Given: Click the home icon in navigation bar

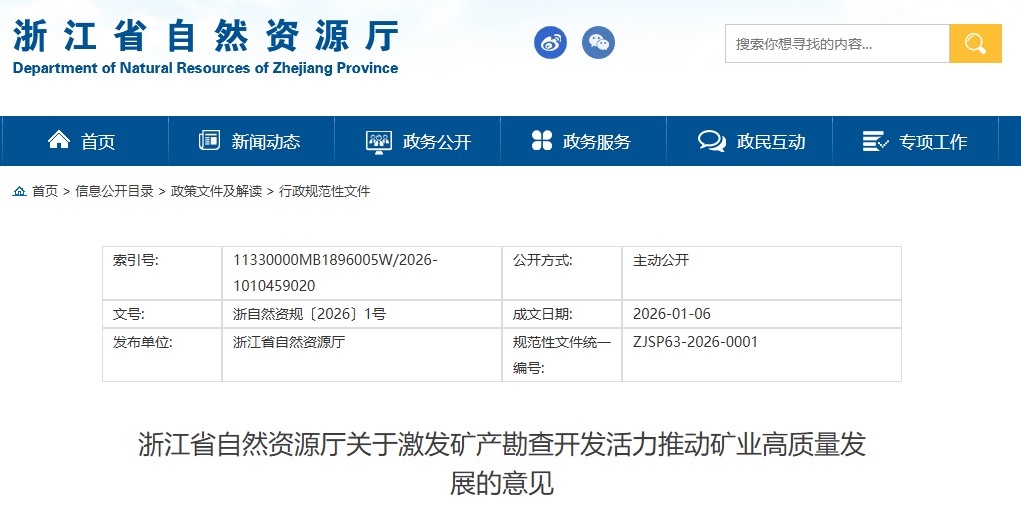Looking at the screenshot, I should [59, 140].
